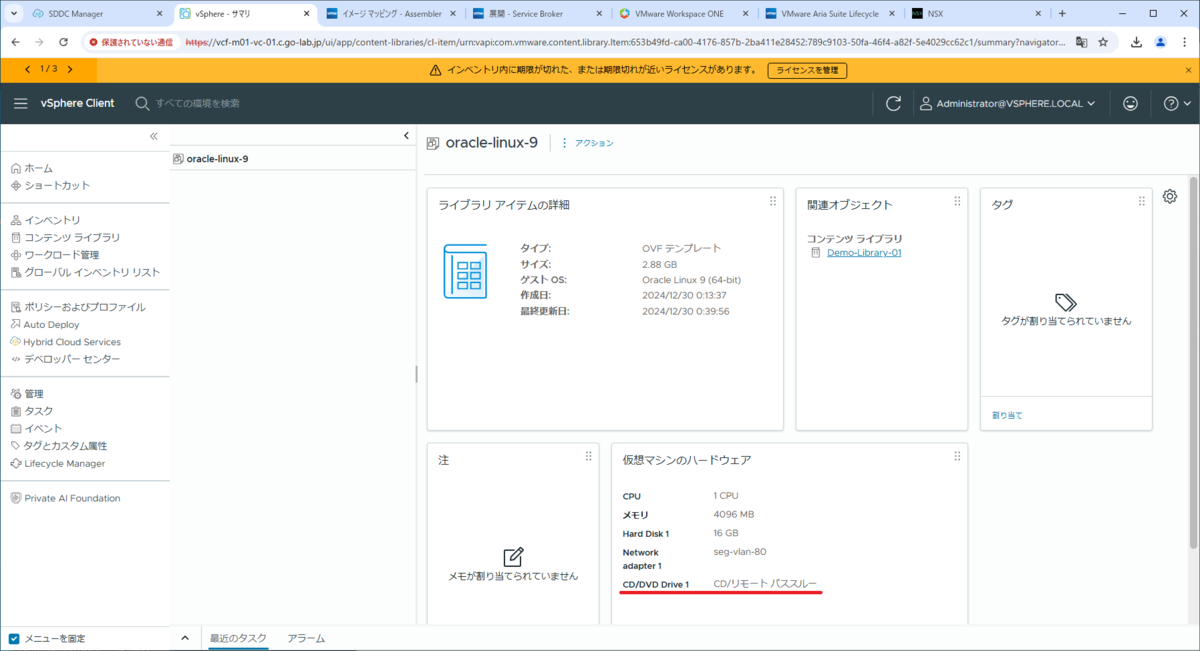Screen dimensions: 1200x651
Task: Switch to アラーム tab
Action: (x=306, y=638)
